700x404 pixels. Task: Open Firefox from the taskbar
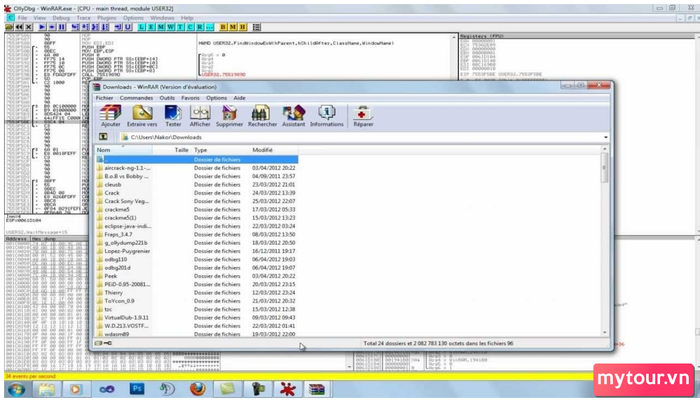point(197,389)
